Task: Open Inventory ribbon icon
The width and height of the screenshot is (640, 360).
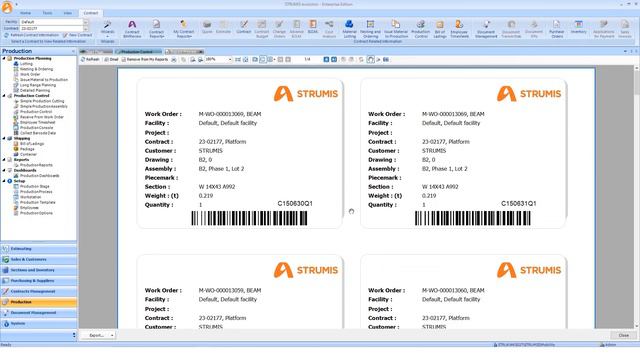Action: coord(578,27)
